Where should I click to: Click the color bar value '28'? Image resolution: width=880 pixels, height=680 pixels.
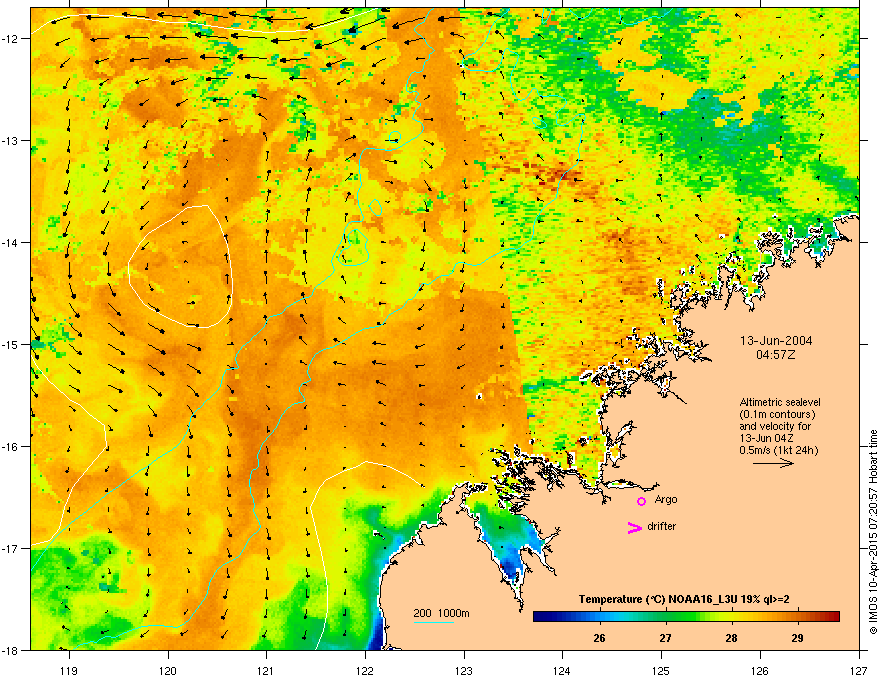[731, 638]
